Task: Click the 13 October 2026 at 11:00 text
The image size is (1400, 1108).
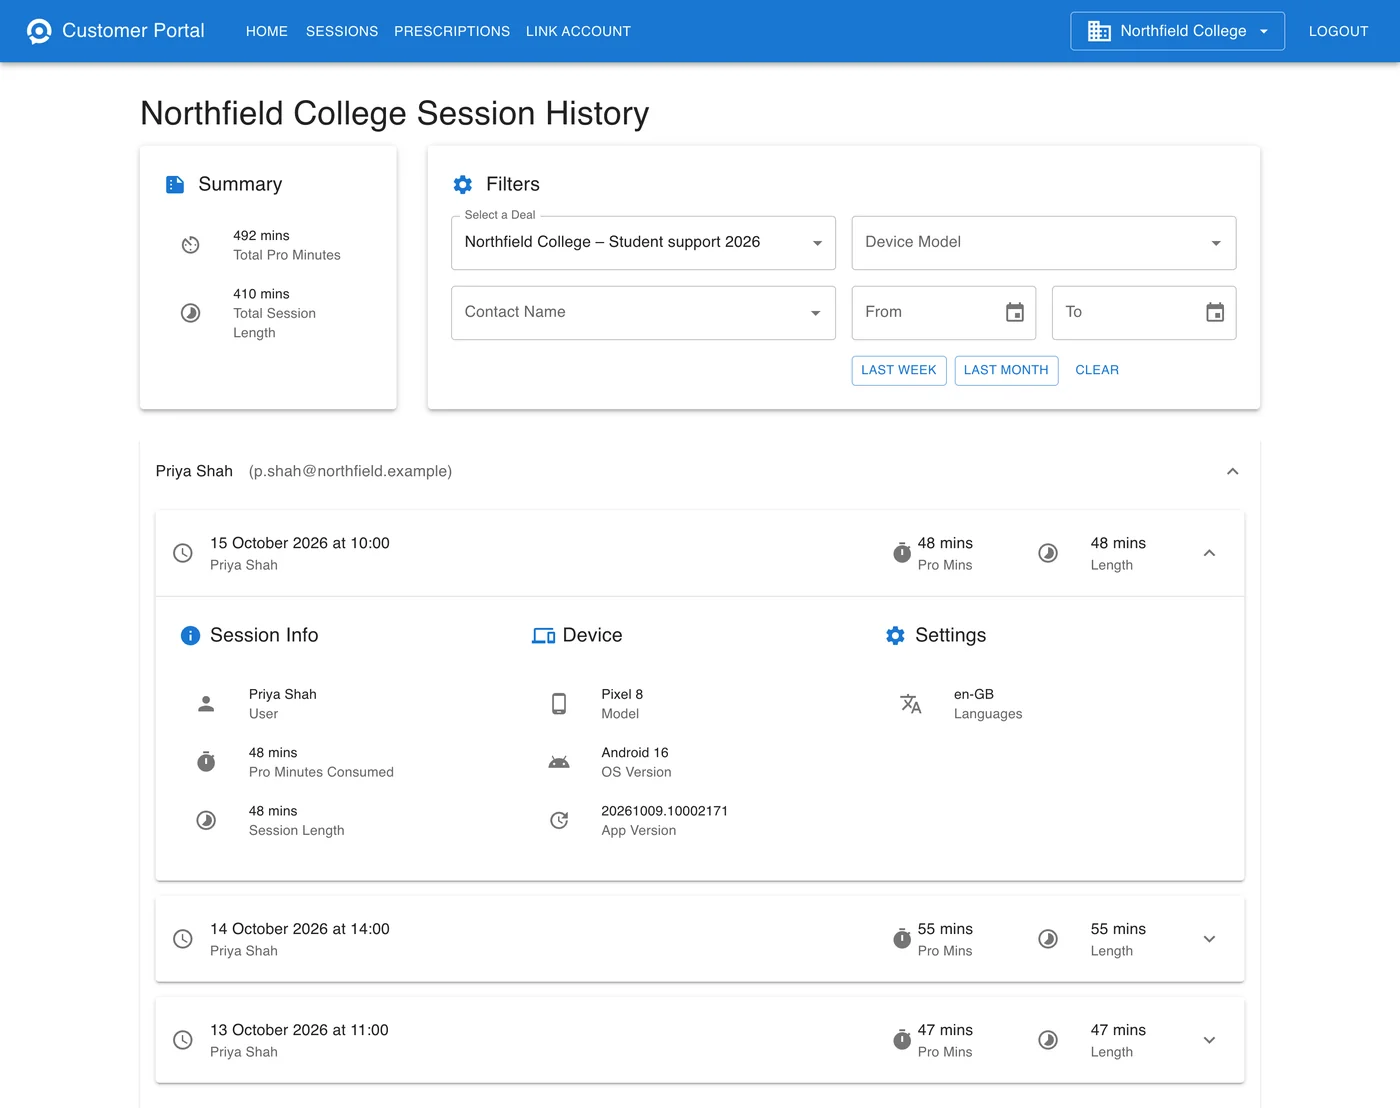Action: click(299, 1030)
